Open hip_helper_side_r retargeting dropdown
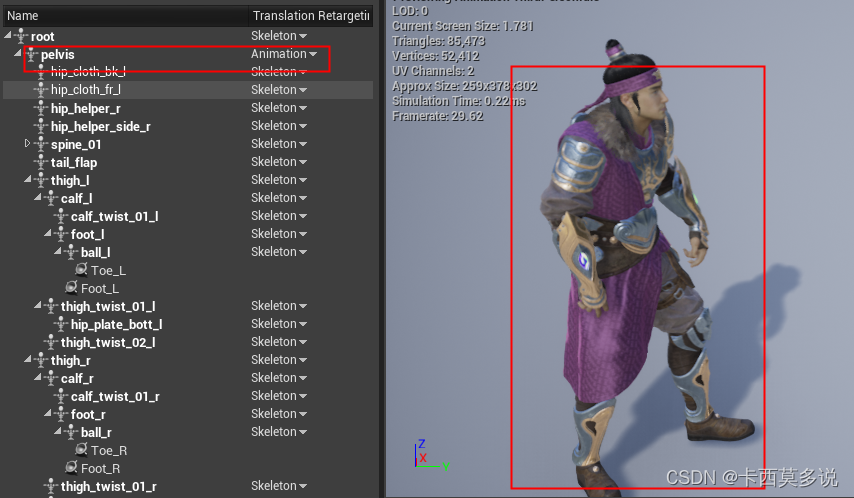The image size is (854, 498). (279, 126)
